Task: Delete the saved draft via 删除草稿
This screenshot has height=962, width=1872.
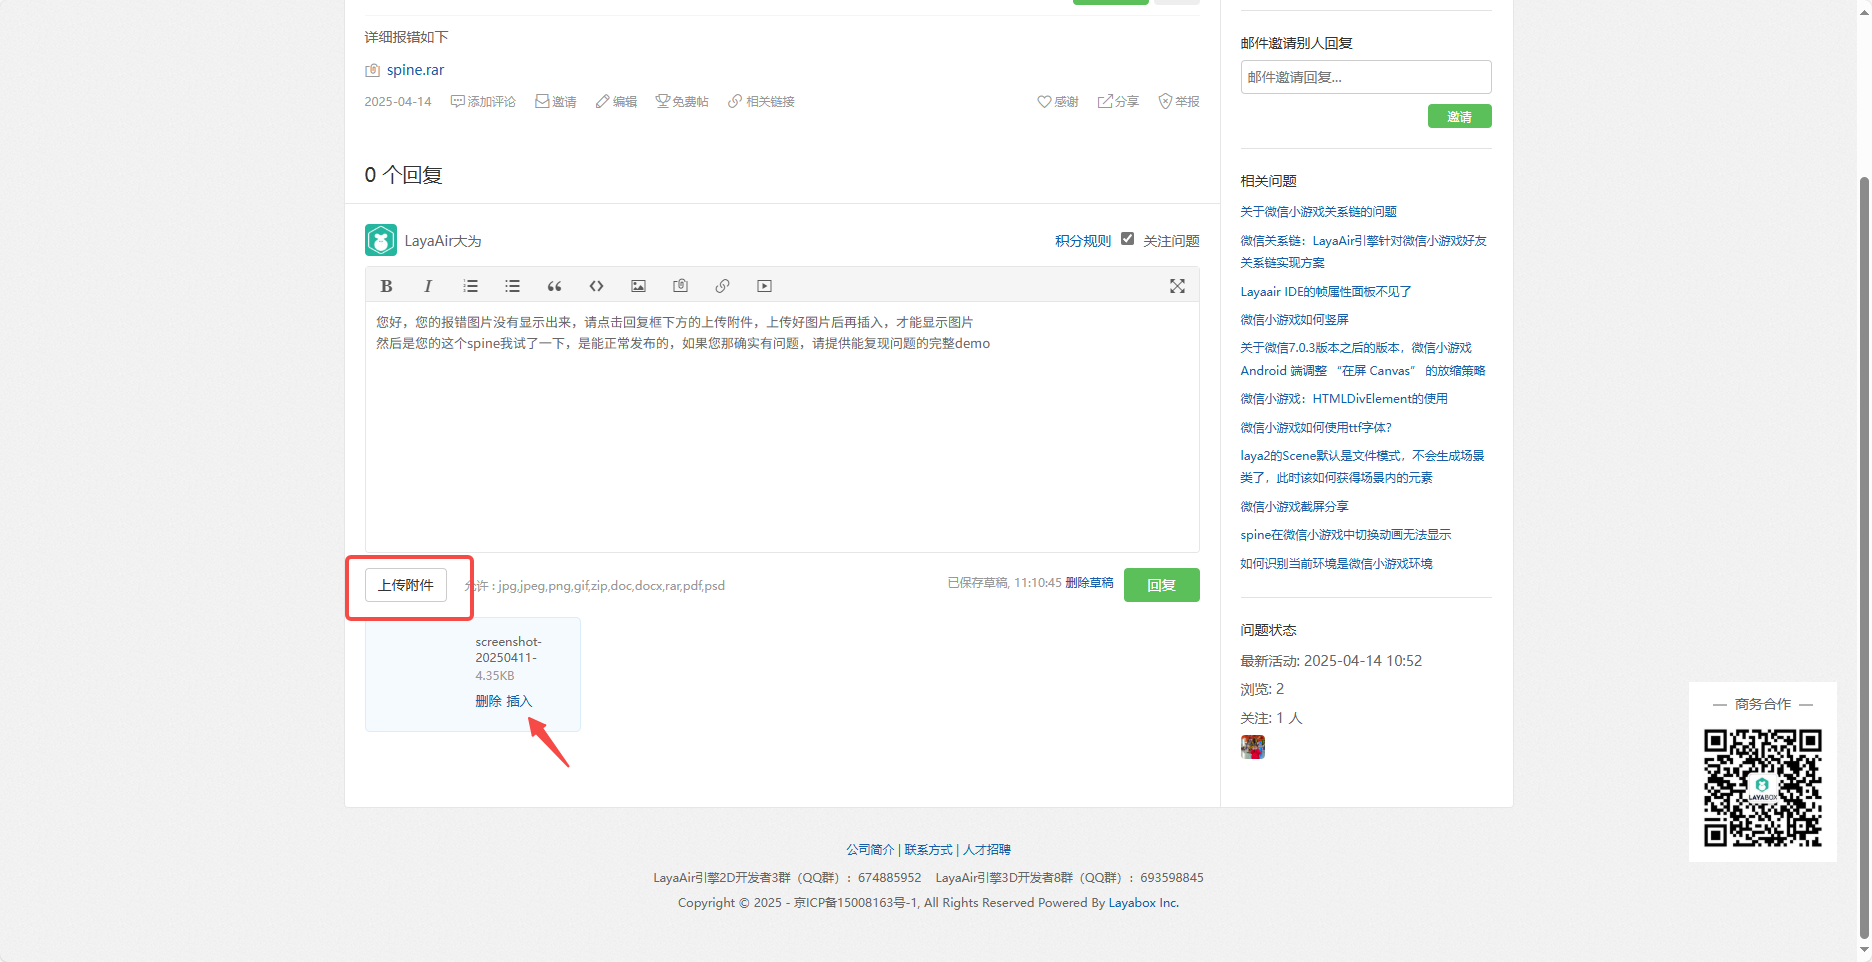Action: 1089,583
